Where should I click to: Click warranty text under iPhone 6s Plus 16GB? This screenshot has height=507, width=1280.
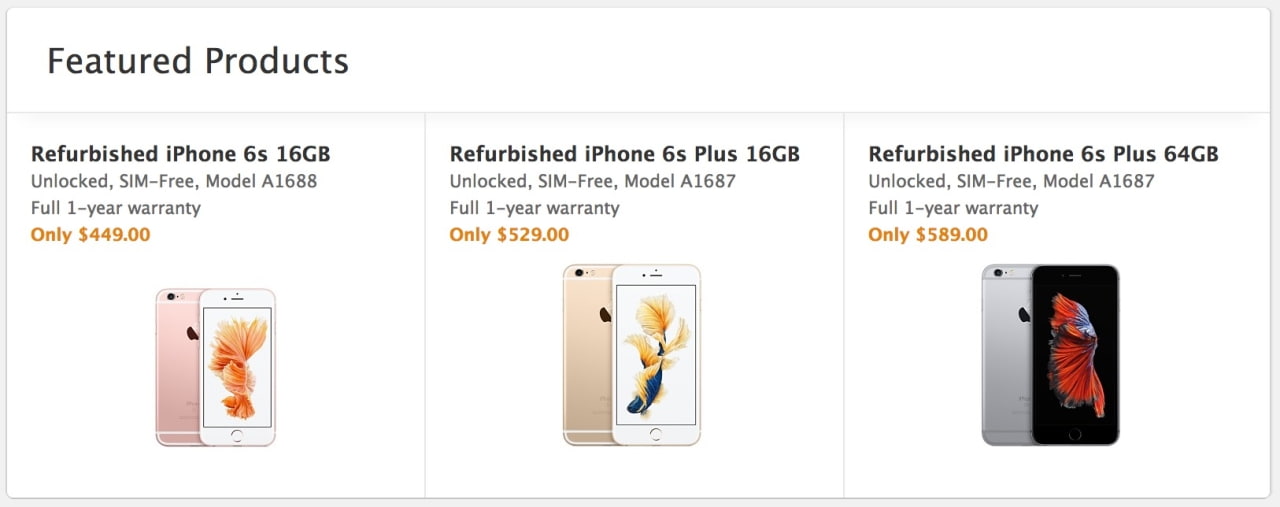[x=534, y=208]
